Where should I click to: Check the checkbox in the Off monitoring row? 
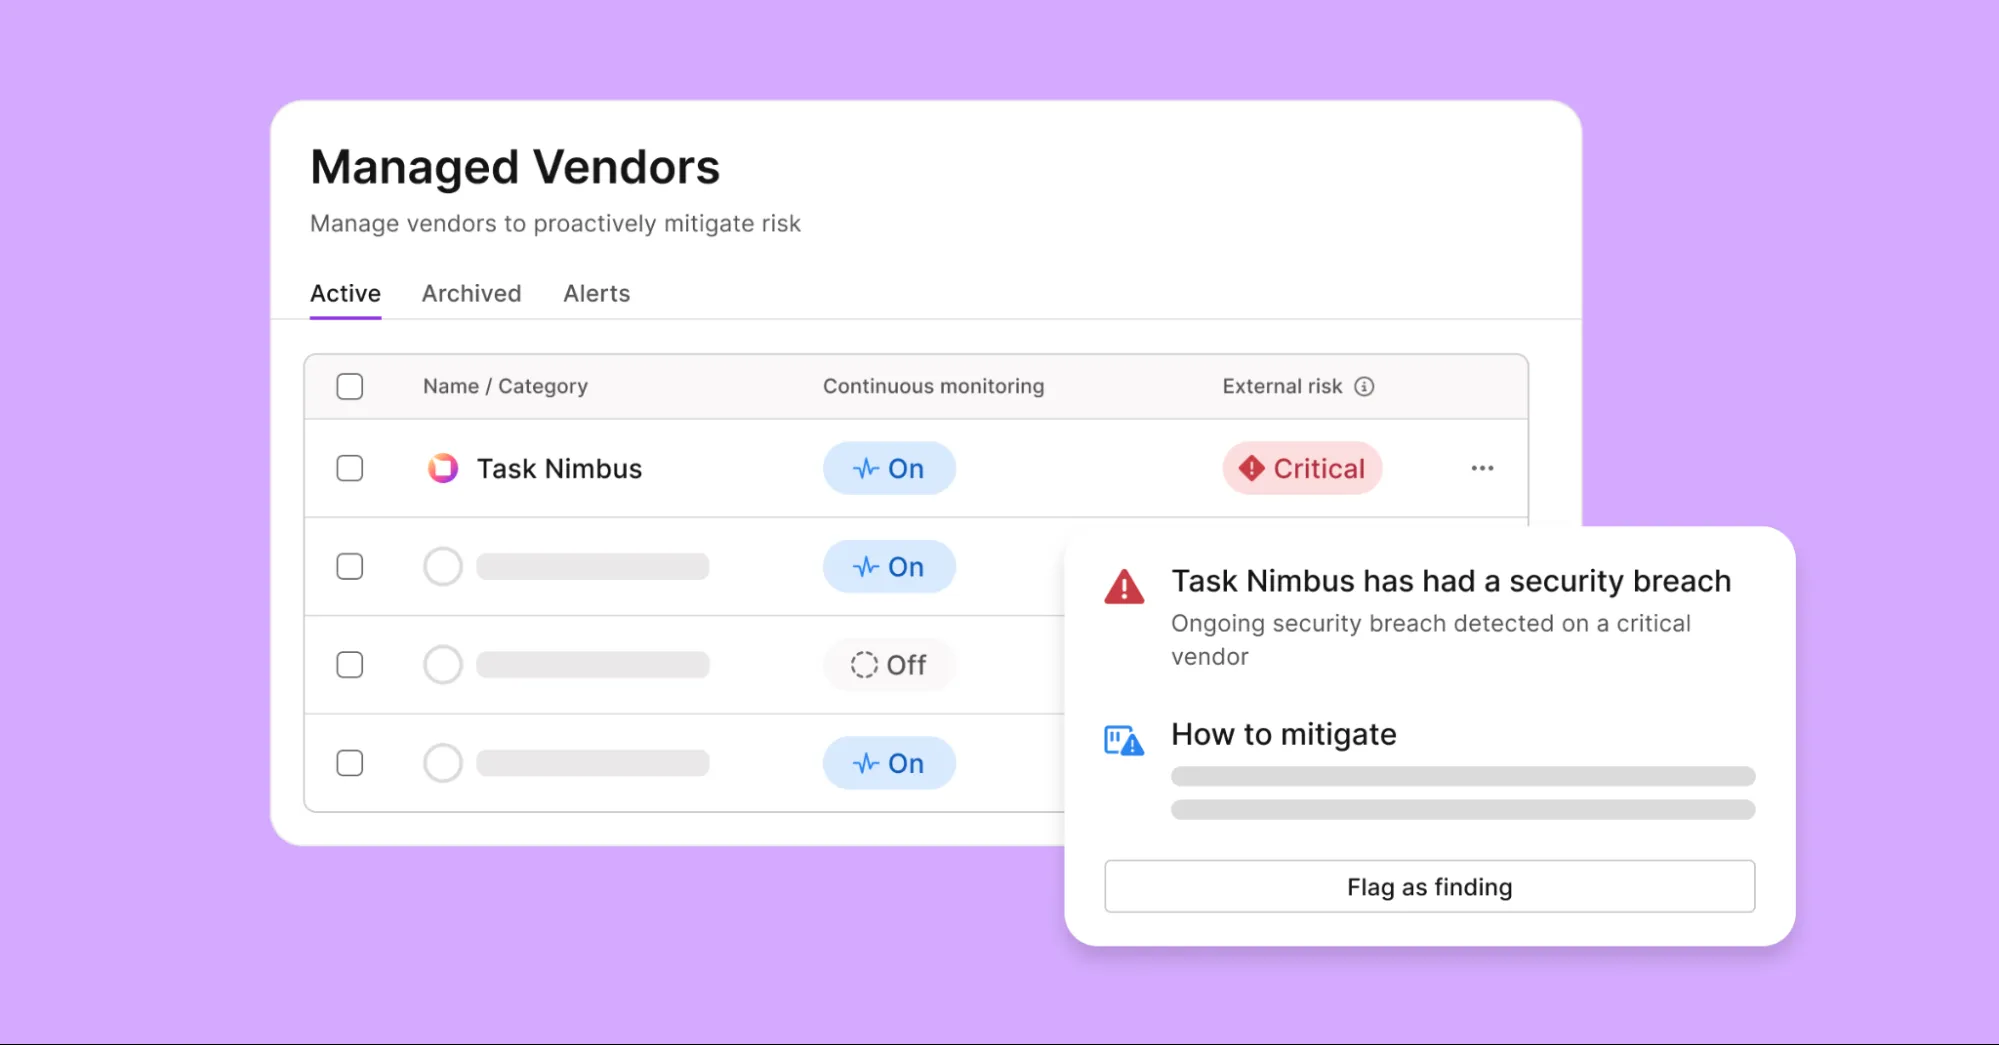coord(350,665)
